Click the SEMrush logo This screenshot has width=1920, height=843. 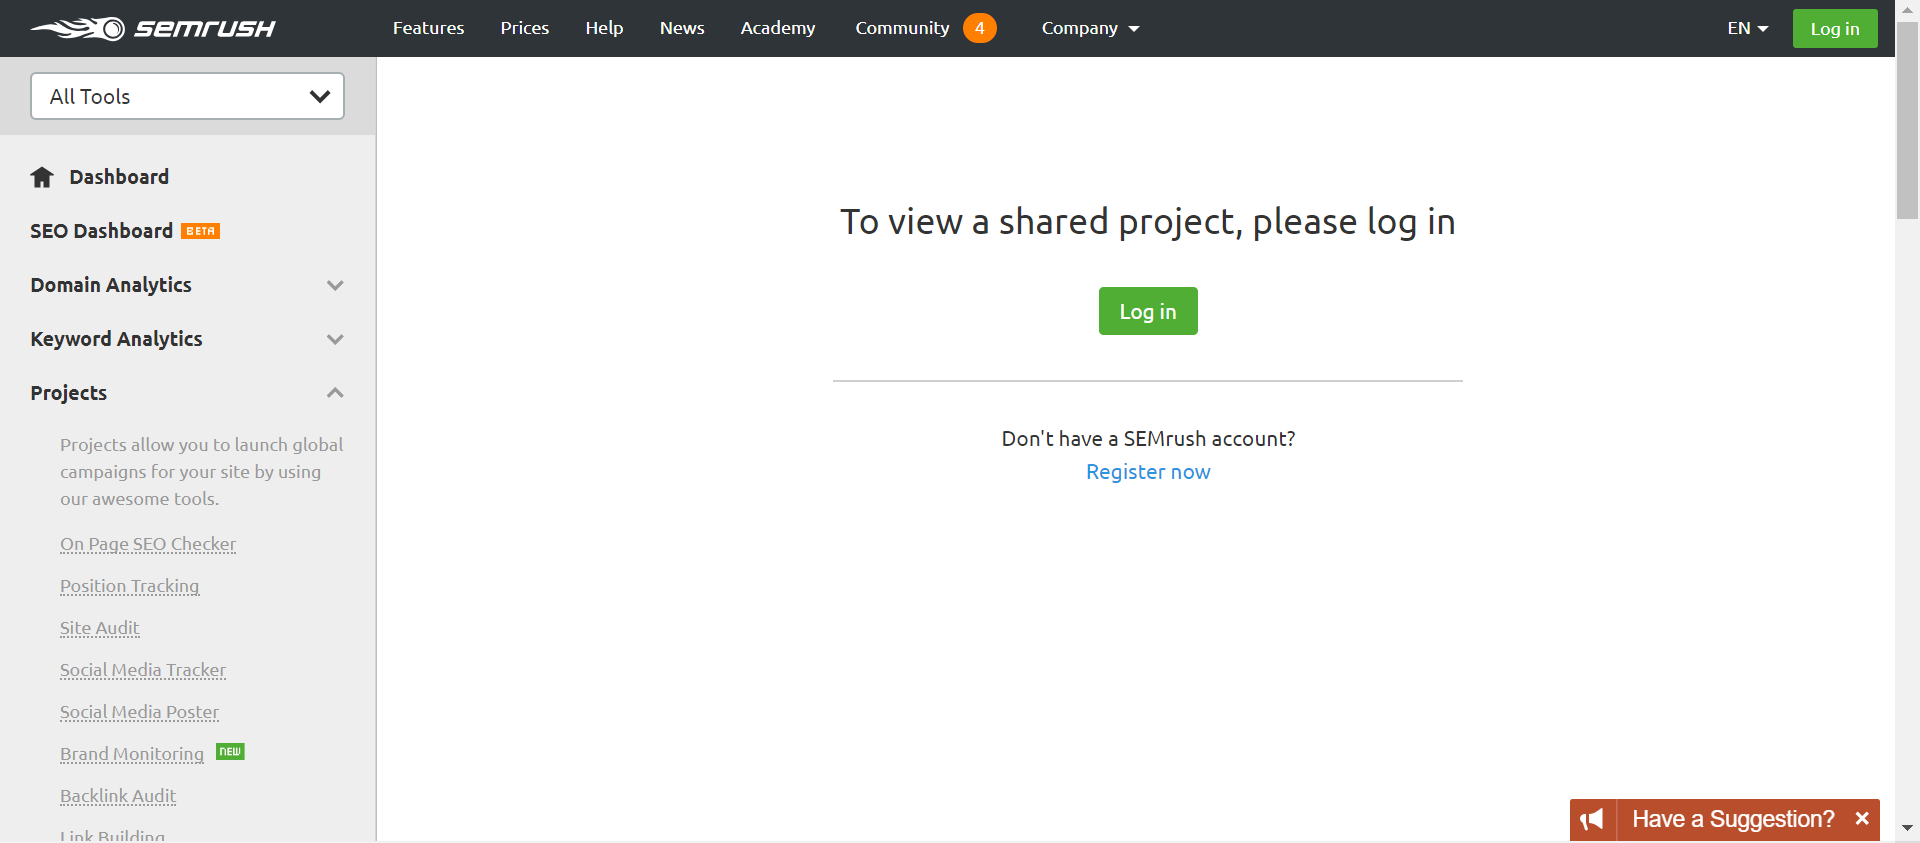[153, 28]
